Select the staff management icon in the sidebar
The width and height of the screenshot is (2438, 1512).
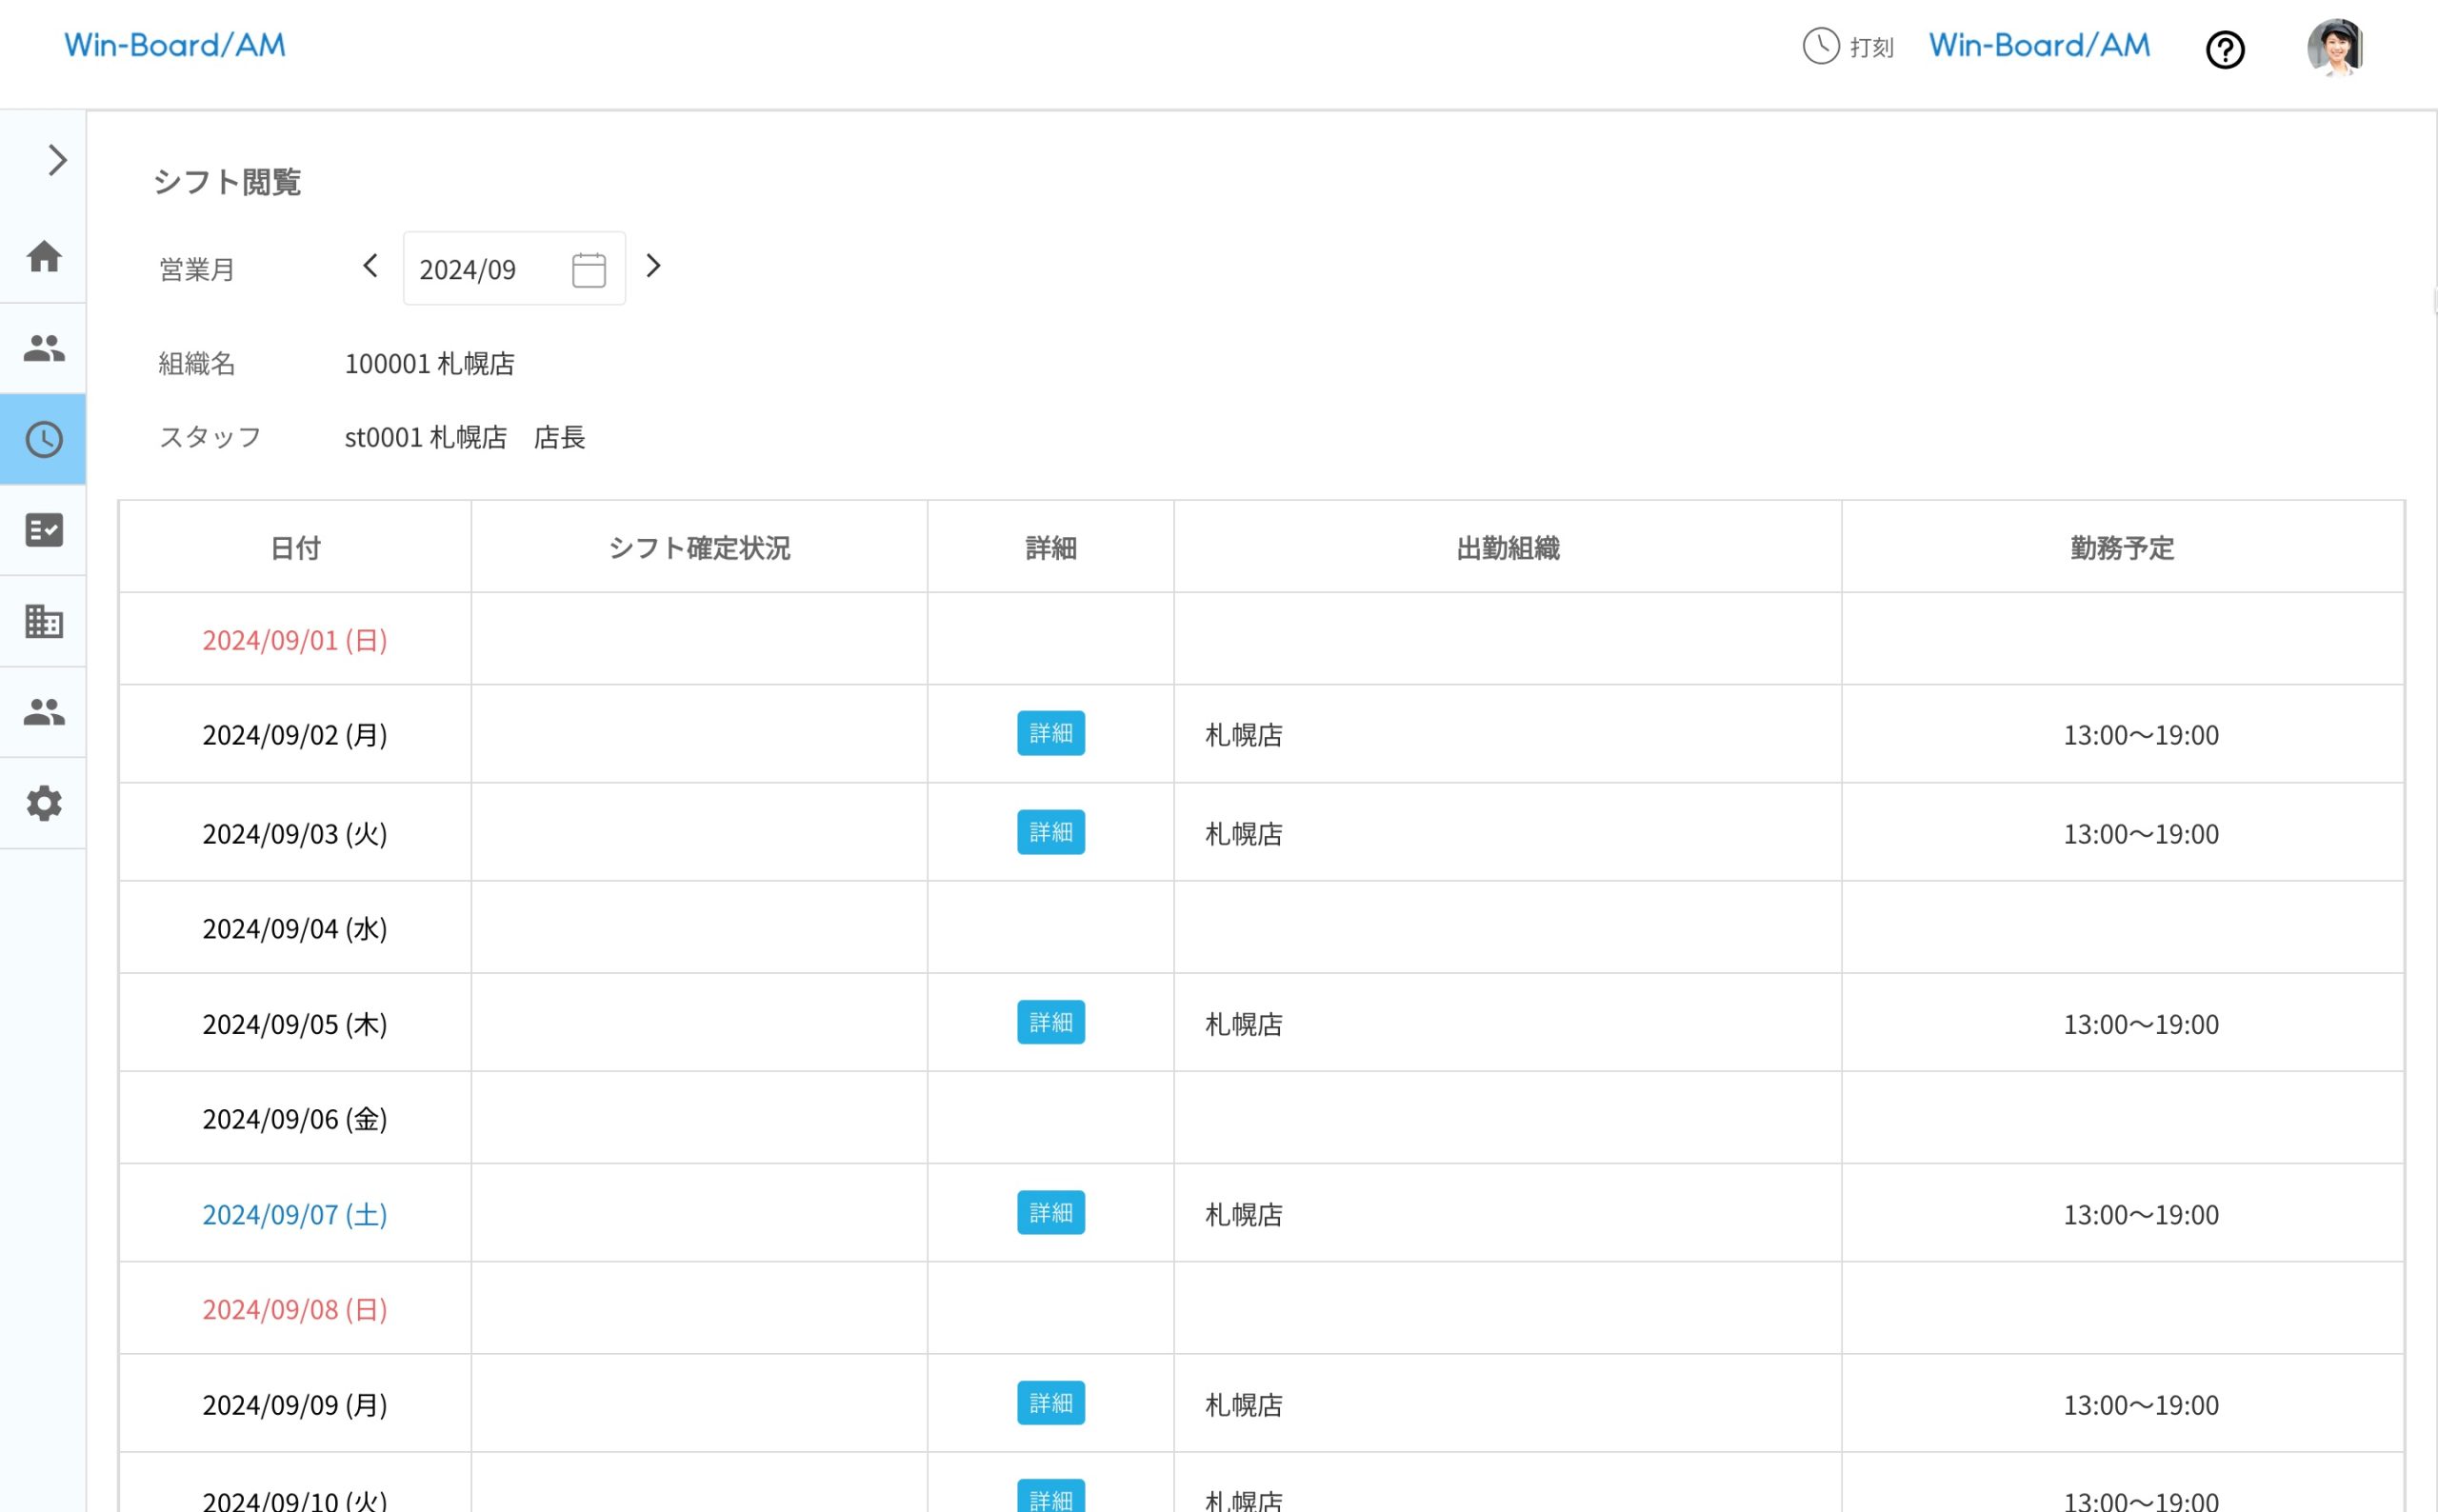tap(43, 348)
